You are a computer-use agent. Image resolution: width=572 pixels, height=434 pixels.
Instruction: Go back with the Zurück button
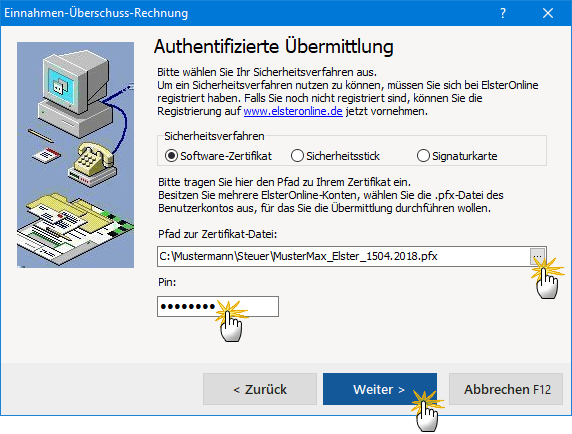(260, 389)
